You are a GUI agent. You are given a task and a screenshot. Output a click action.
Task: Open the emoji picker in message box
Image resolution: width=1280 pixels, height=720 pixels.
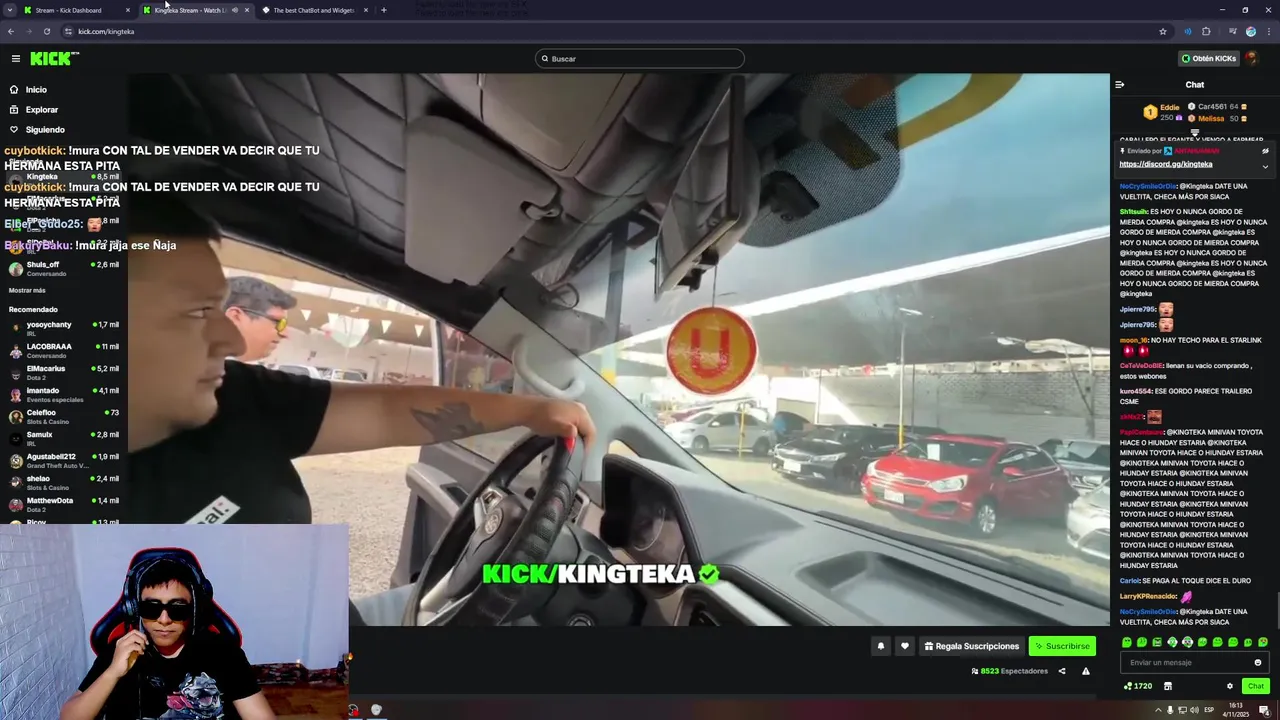[x=1258, y=662]
